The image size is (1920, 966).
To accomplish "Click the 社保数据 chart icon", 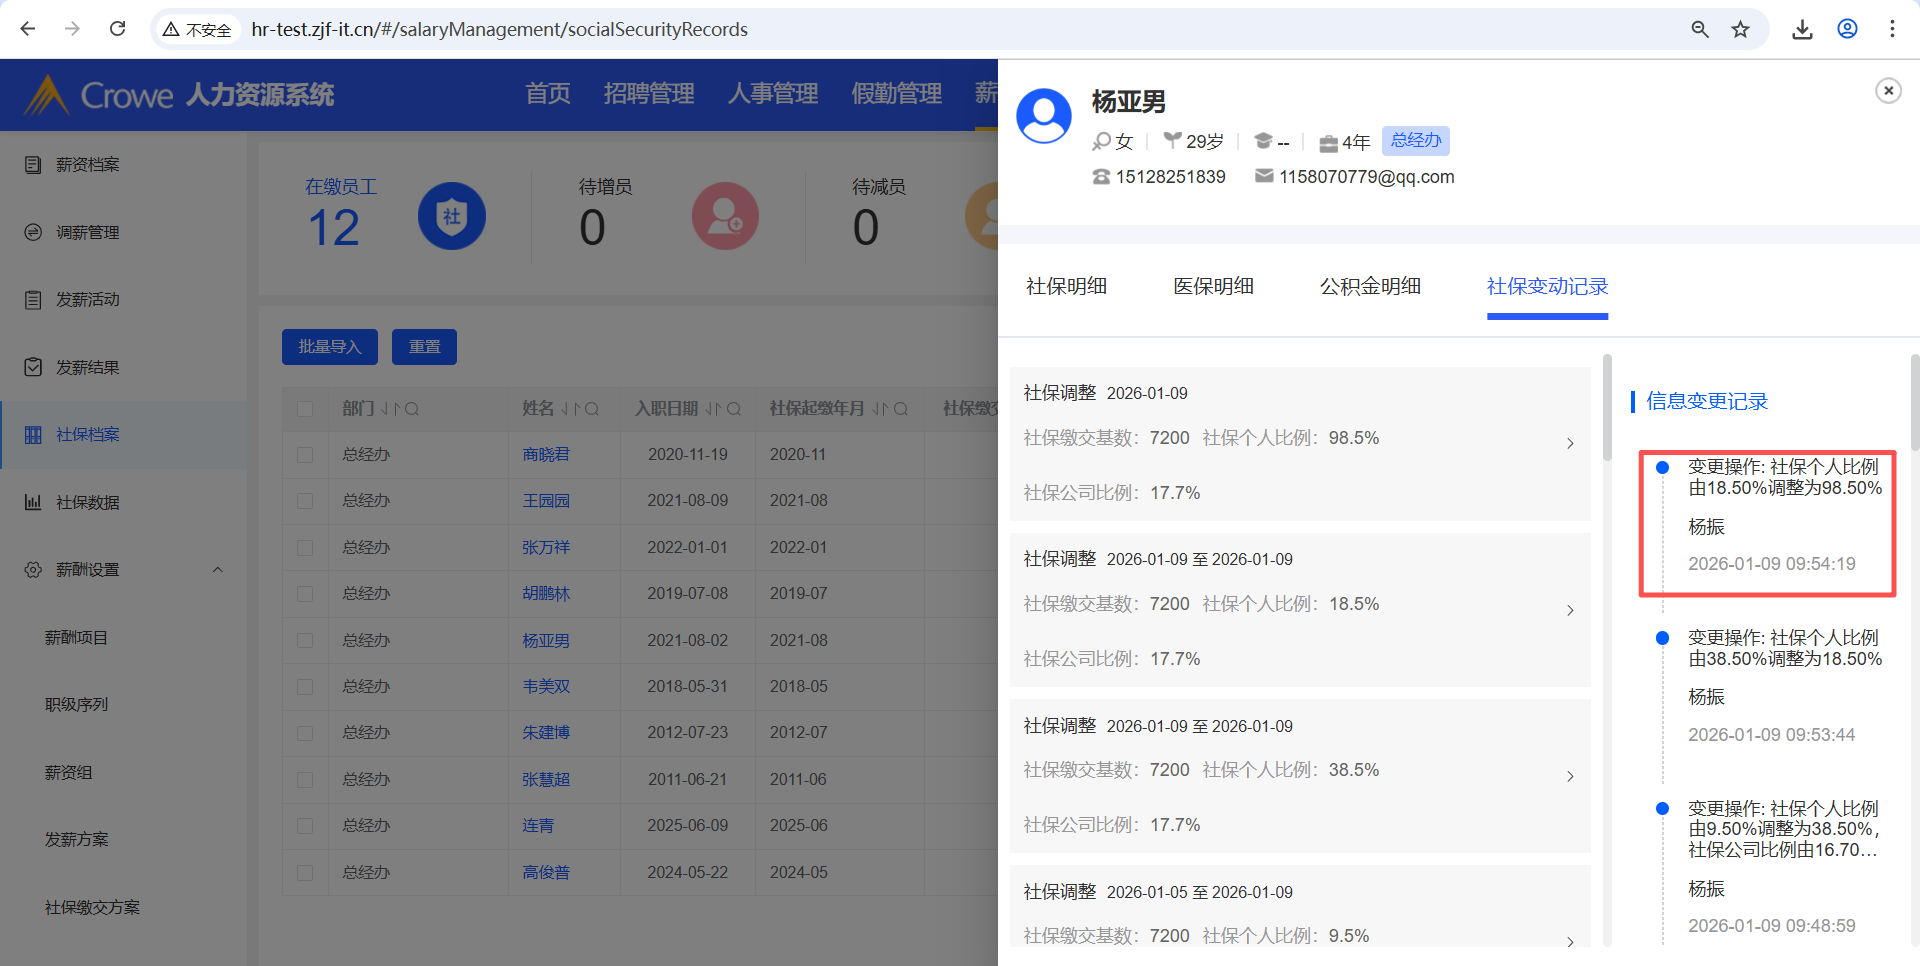I will coord(33,502).
